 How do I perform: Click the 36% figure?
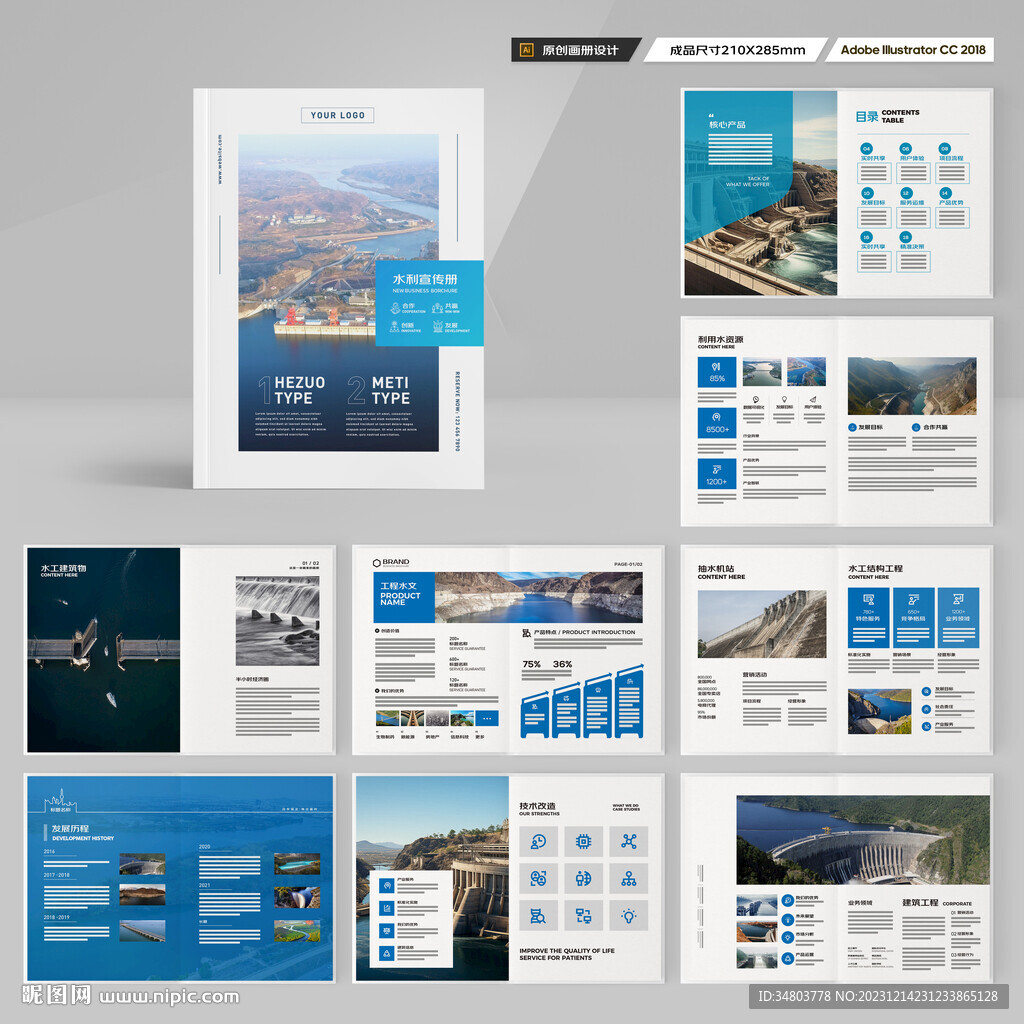(562, 664)
